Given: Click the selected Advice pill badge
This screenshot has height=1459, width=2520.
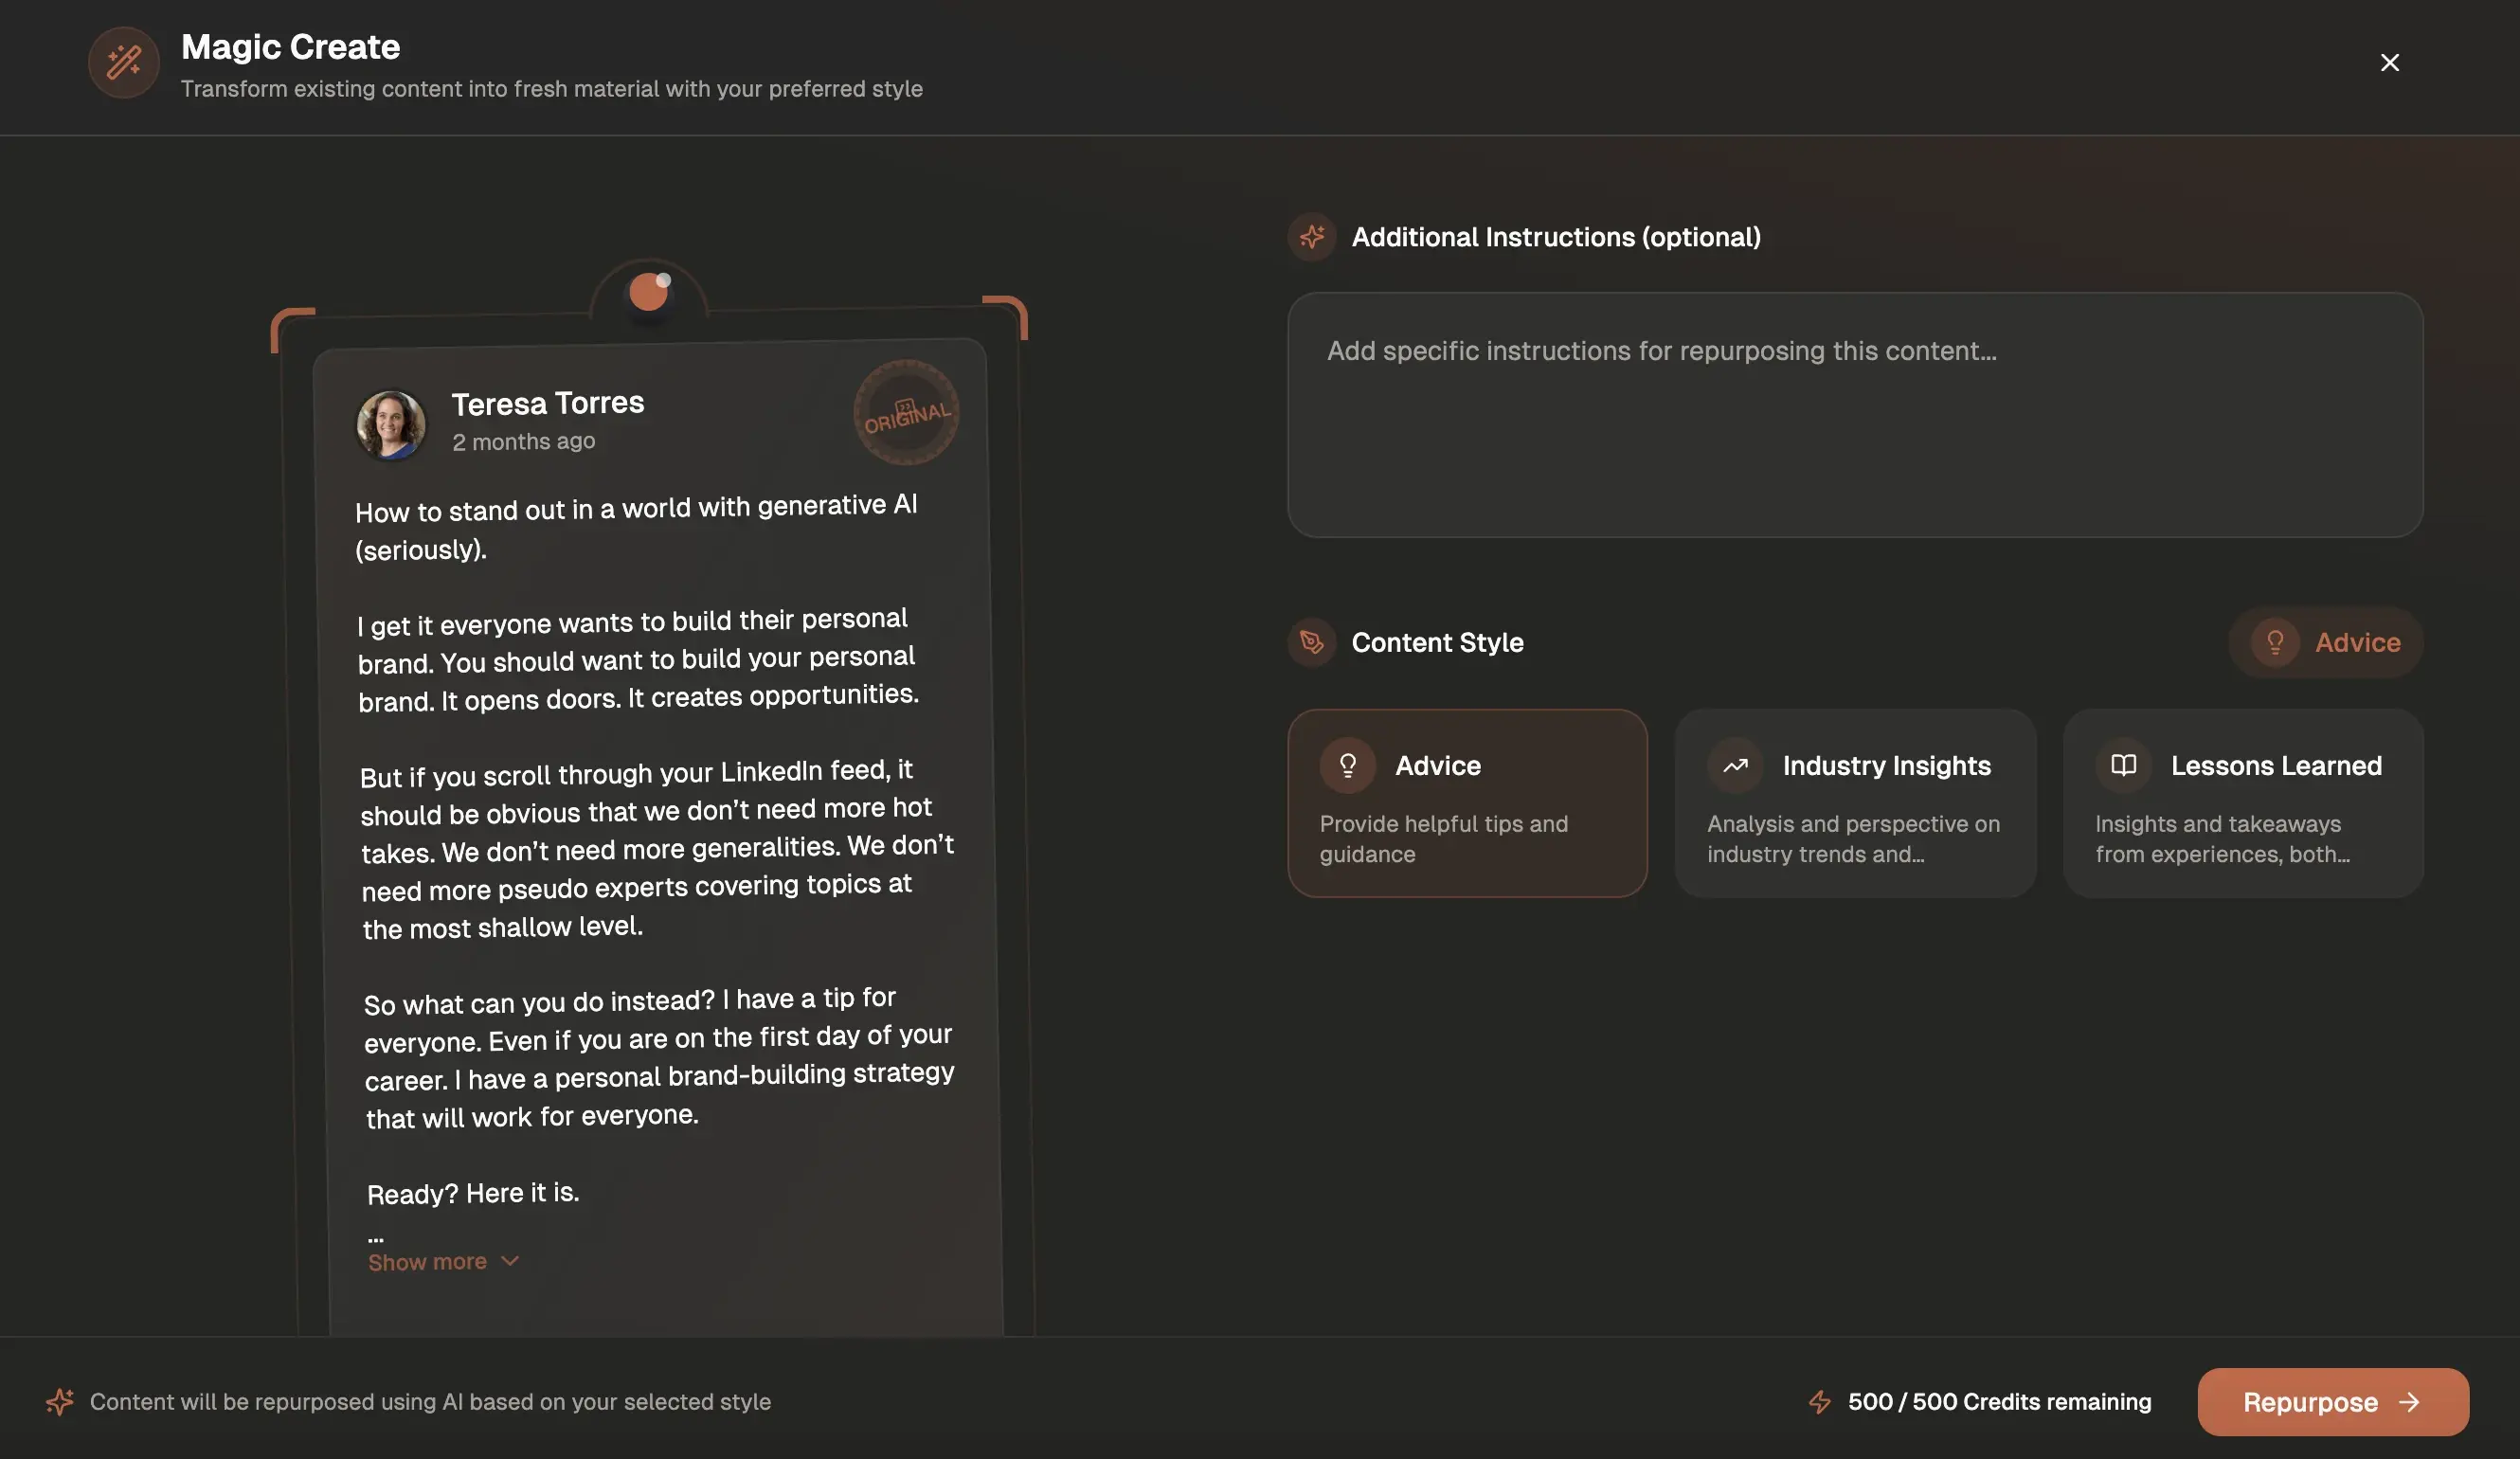Looking at the screenshot, I should (2325, 642).
